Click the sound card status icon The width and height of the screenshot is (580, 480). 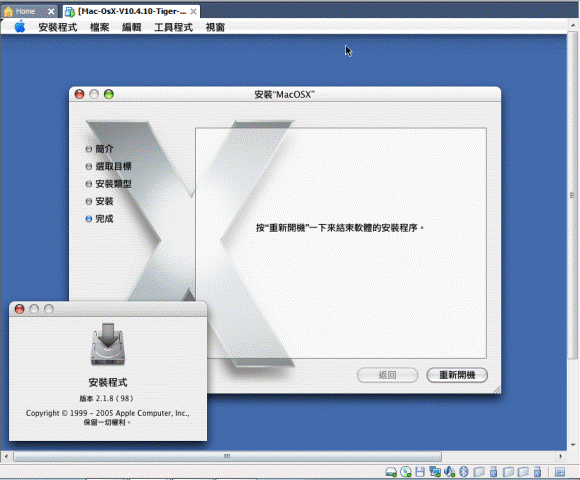[449, 471]
